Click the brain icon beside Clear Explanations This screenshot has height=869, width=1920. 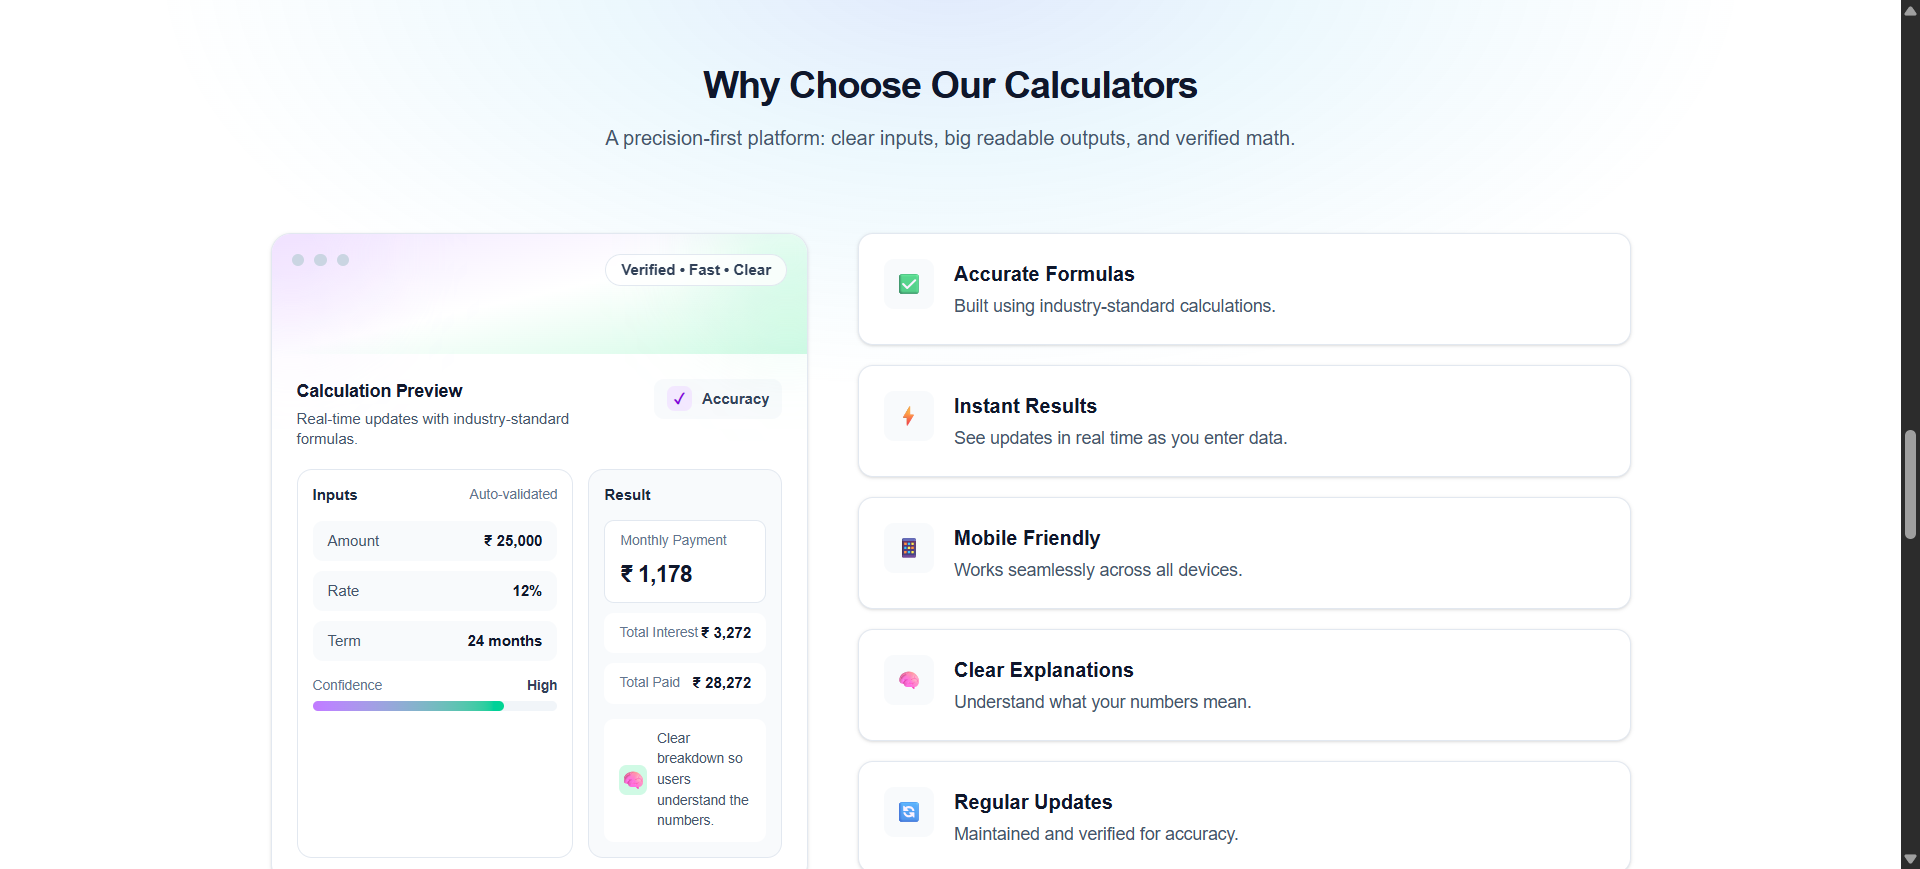point(909,680)
